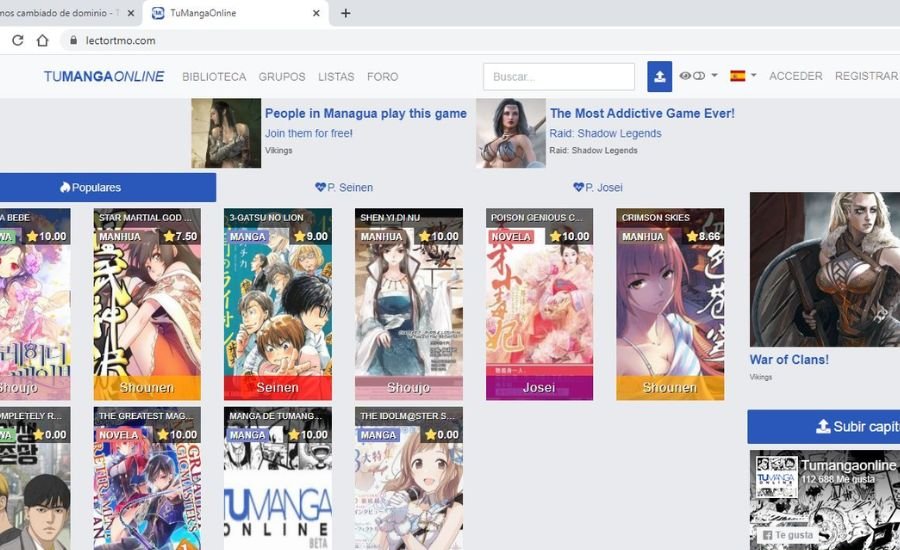Open the LISTAS menu
The height and width of the screenshot is (550, 900).
[x=336, y=76]
